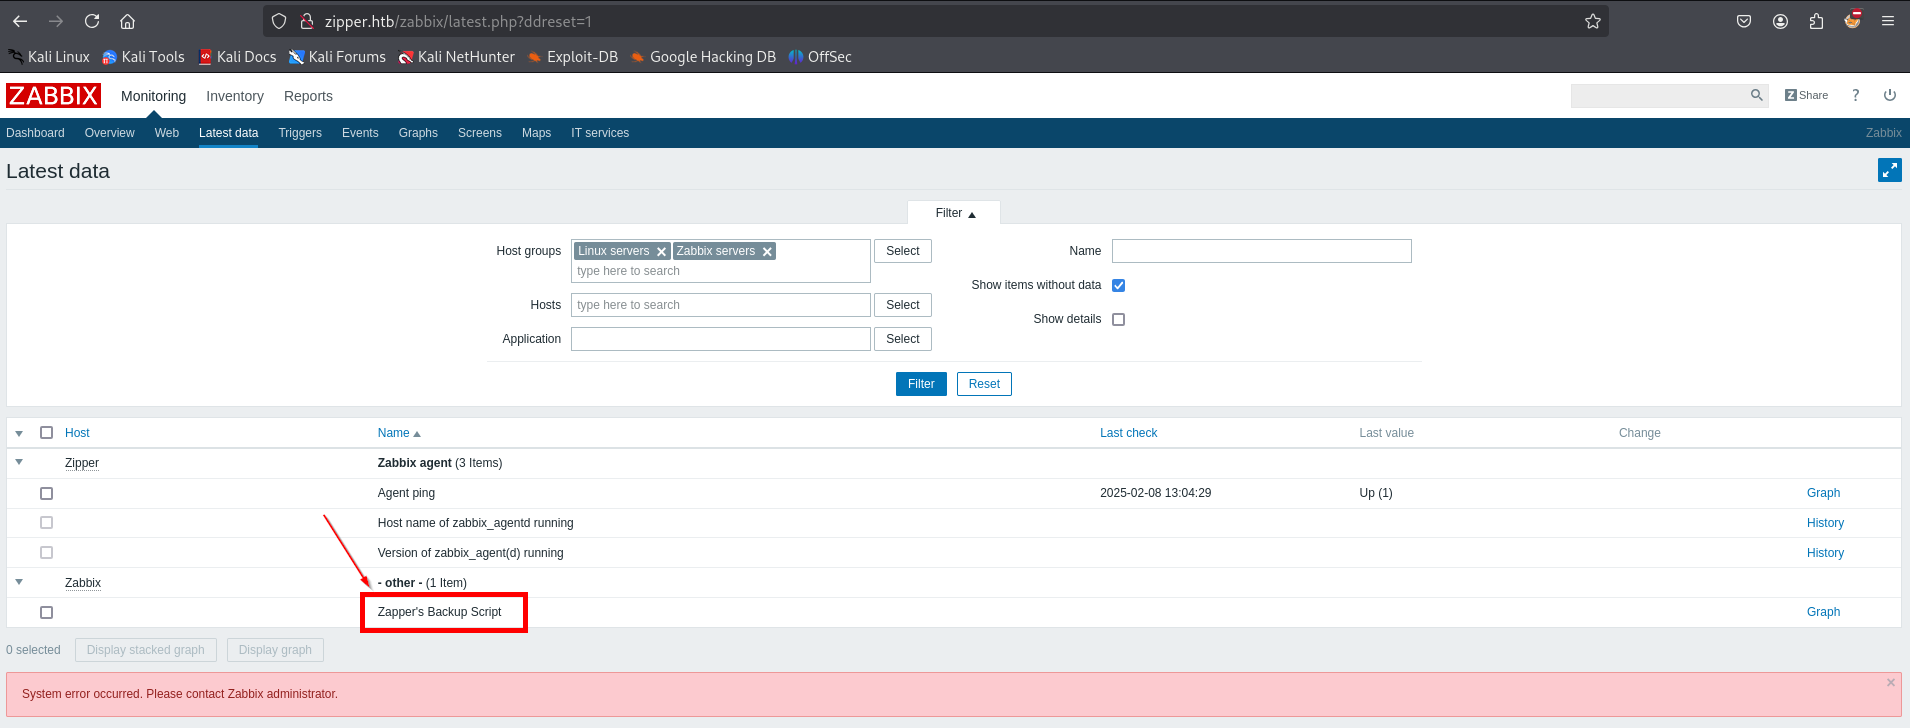Open the Exploit-DB bookmark
Image resolution: width=1910 pixels, height=728 pixels.
[x=573, y=57]
